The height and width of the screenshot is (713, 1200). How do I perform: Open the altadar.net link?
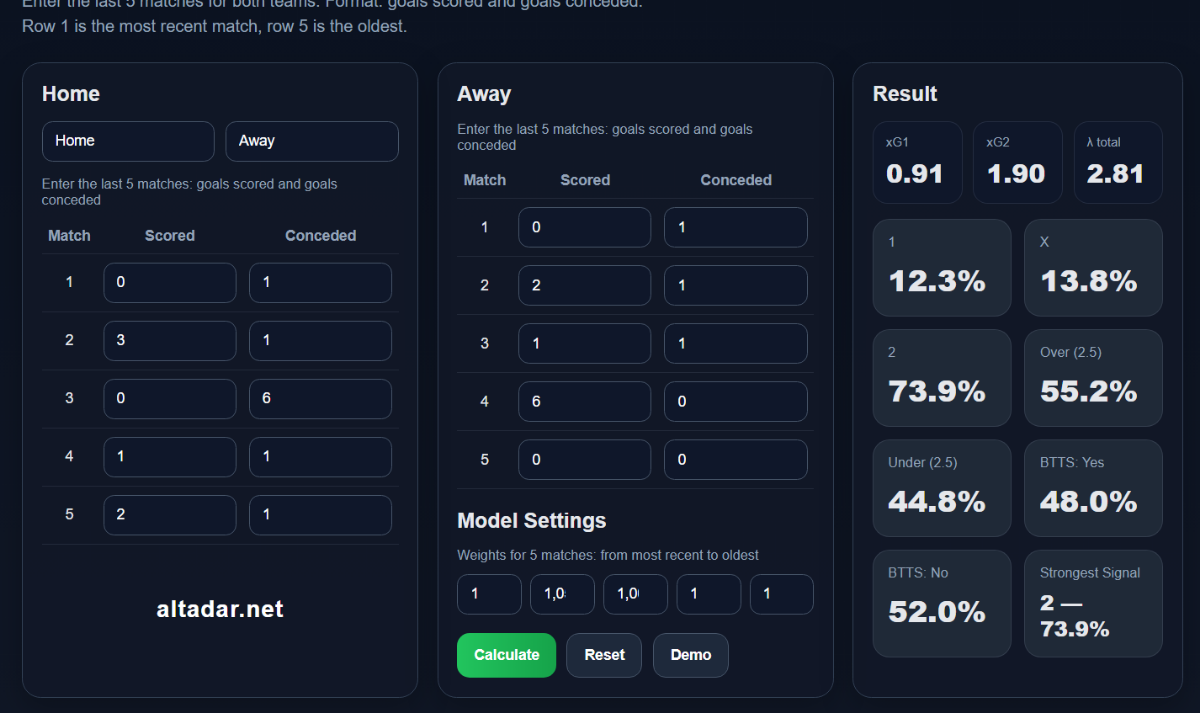tap(220, 609)
